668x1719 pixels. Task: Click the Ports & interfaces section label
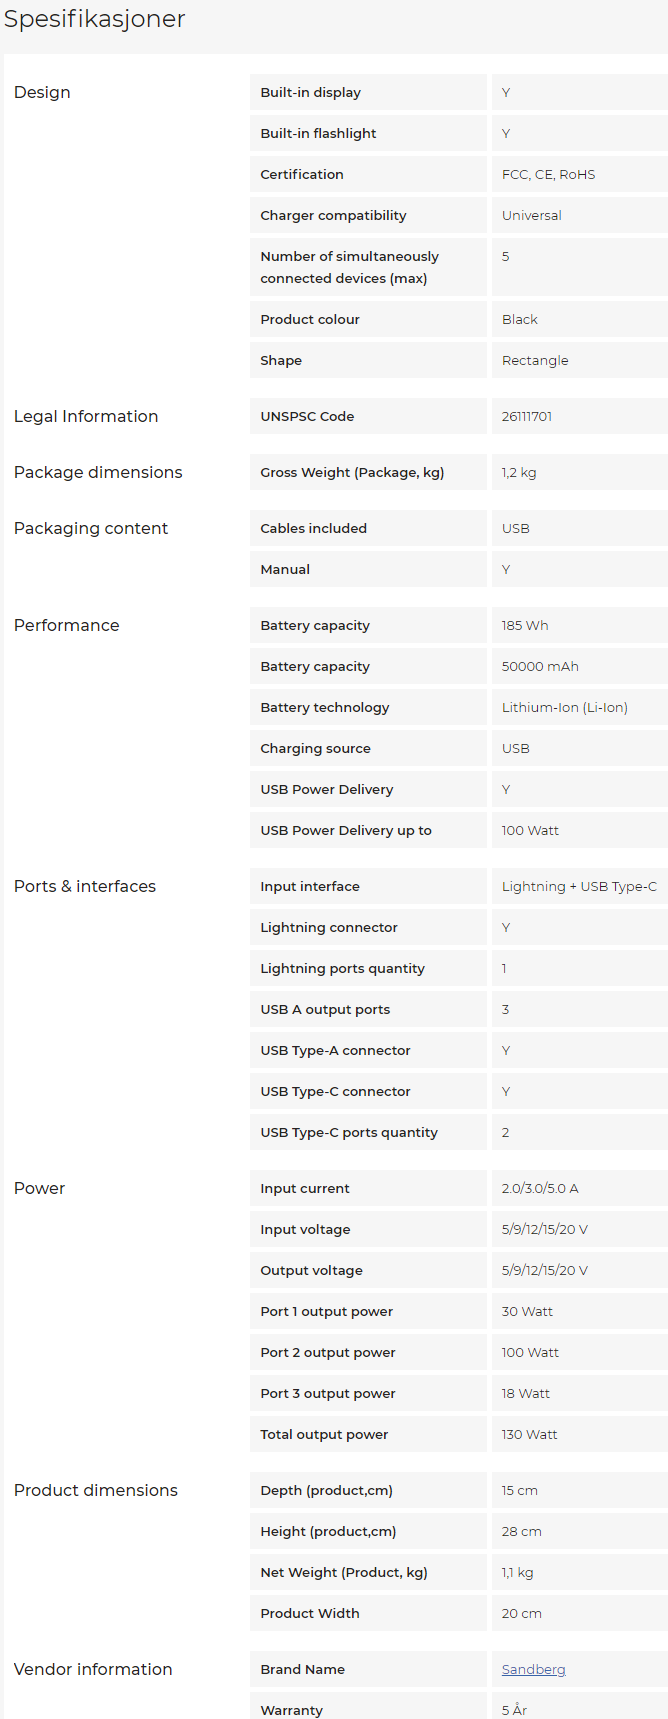85,886
